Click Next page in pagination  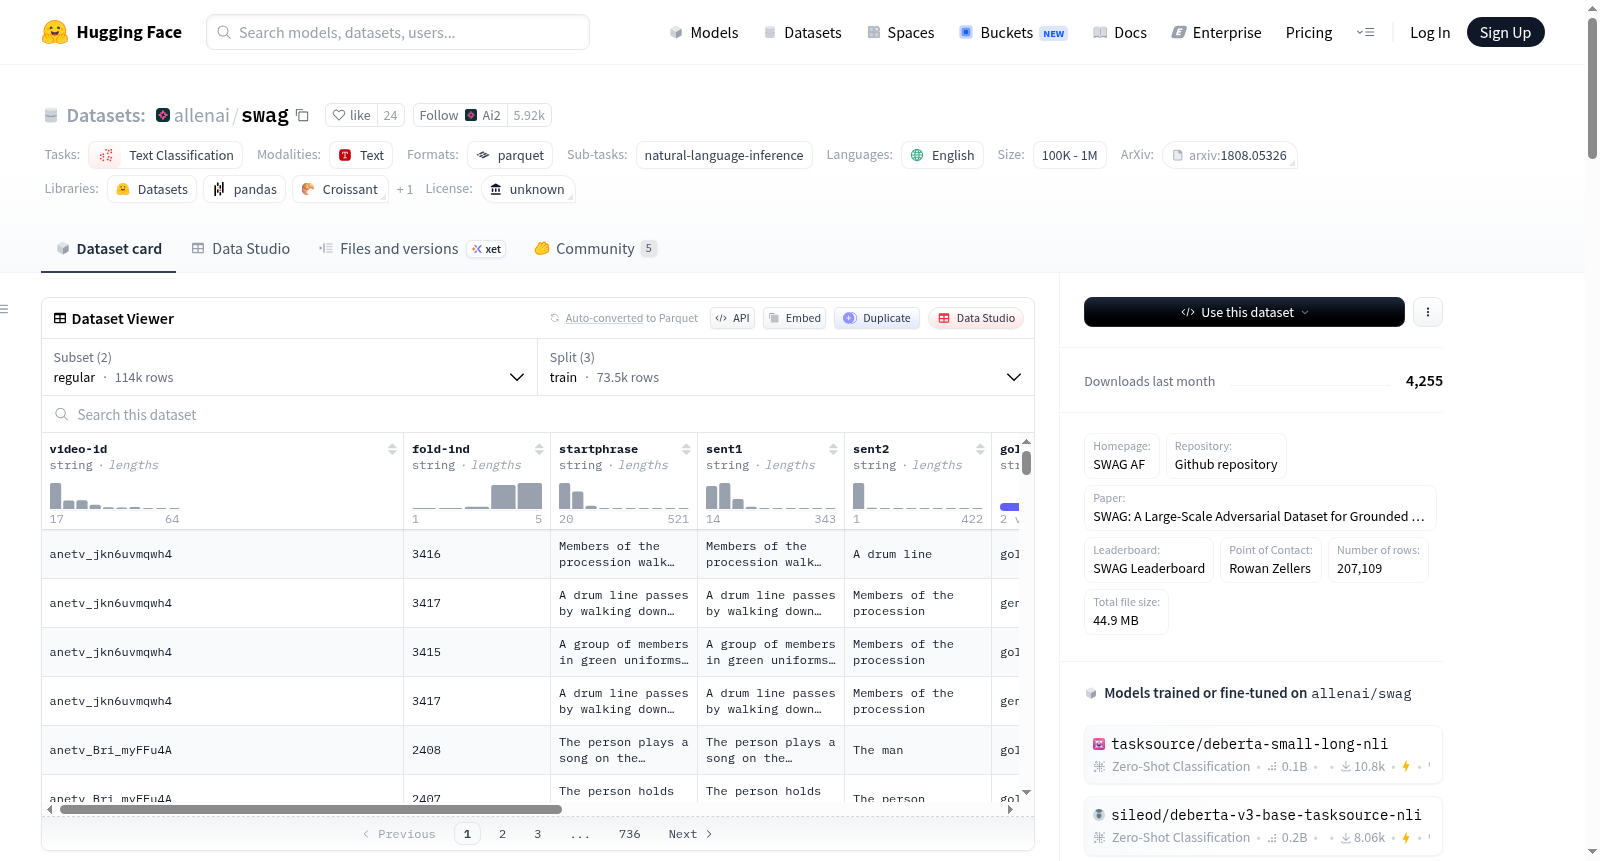coord(690,834)
